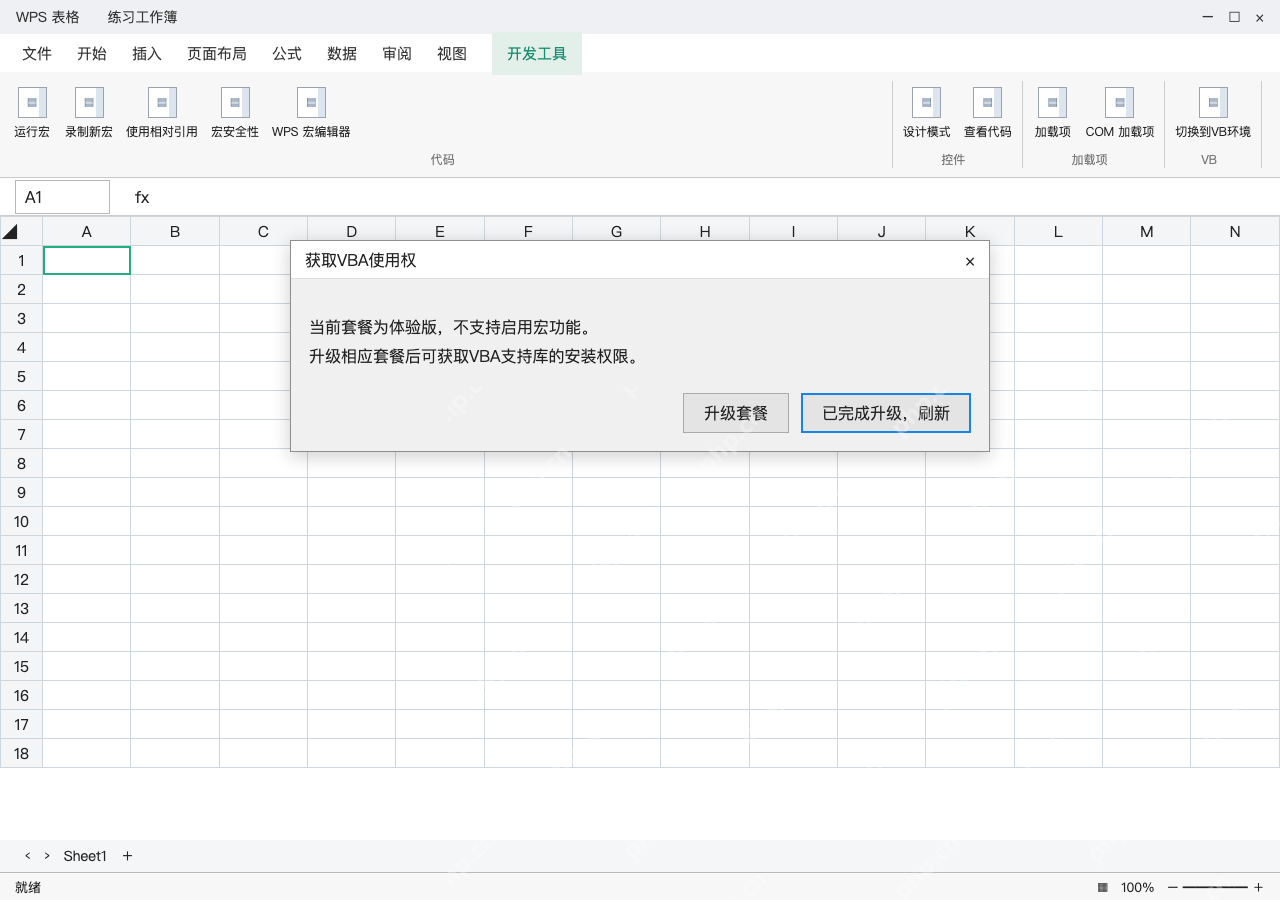Image resolution: width=1280 pixels, height=900 pixels.
Task: Switch to the 视图 tab
Action: [x=452, y=54]
